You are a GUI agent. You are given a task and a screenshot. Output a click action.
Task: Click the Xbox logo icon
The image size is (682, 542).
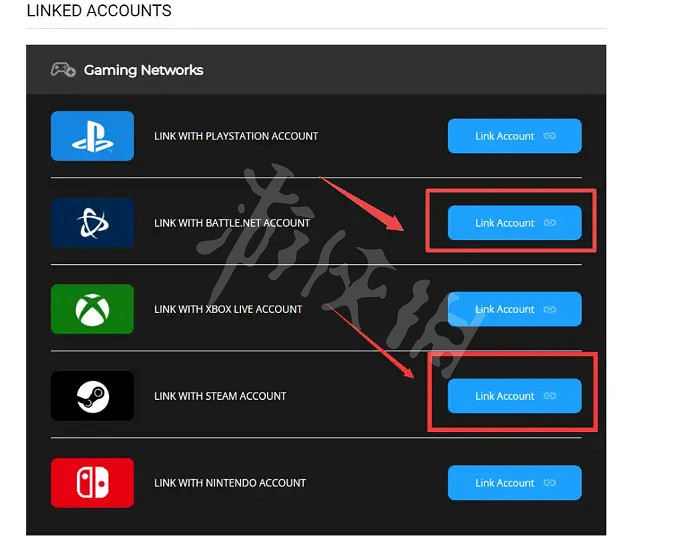[92, 309]
